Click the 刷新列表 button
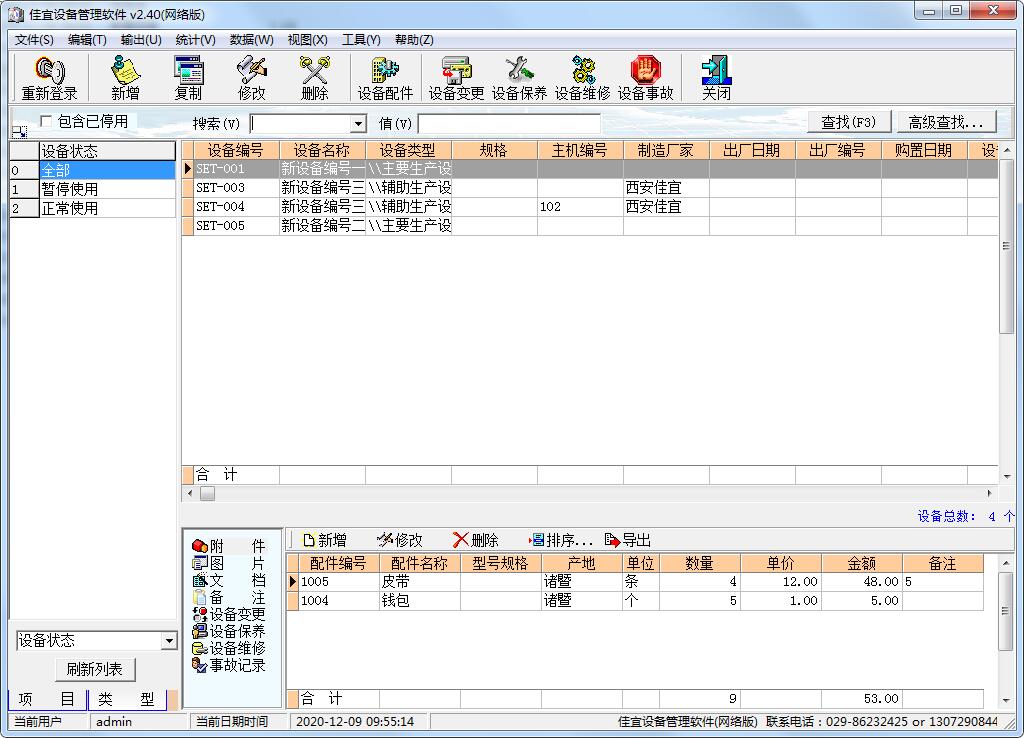1024x738 pixels. (95, 669)
